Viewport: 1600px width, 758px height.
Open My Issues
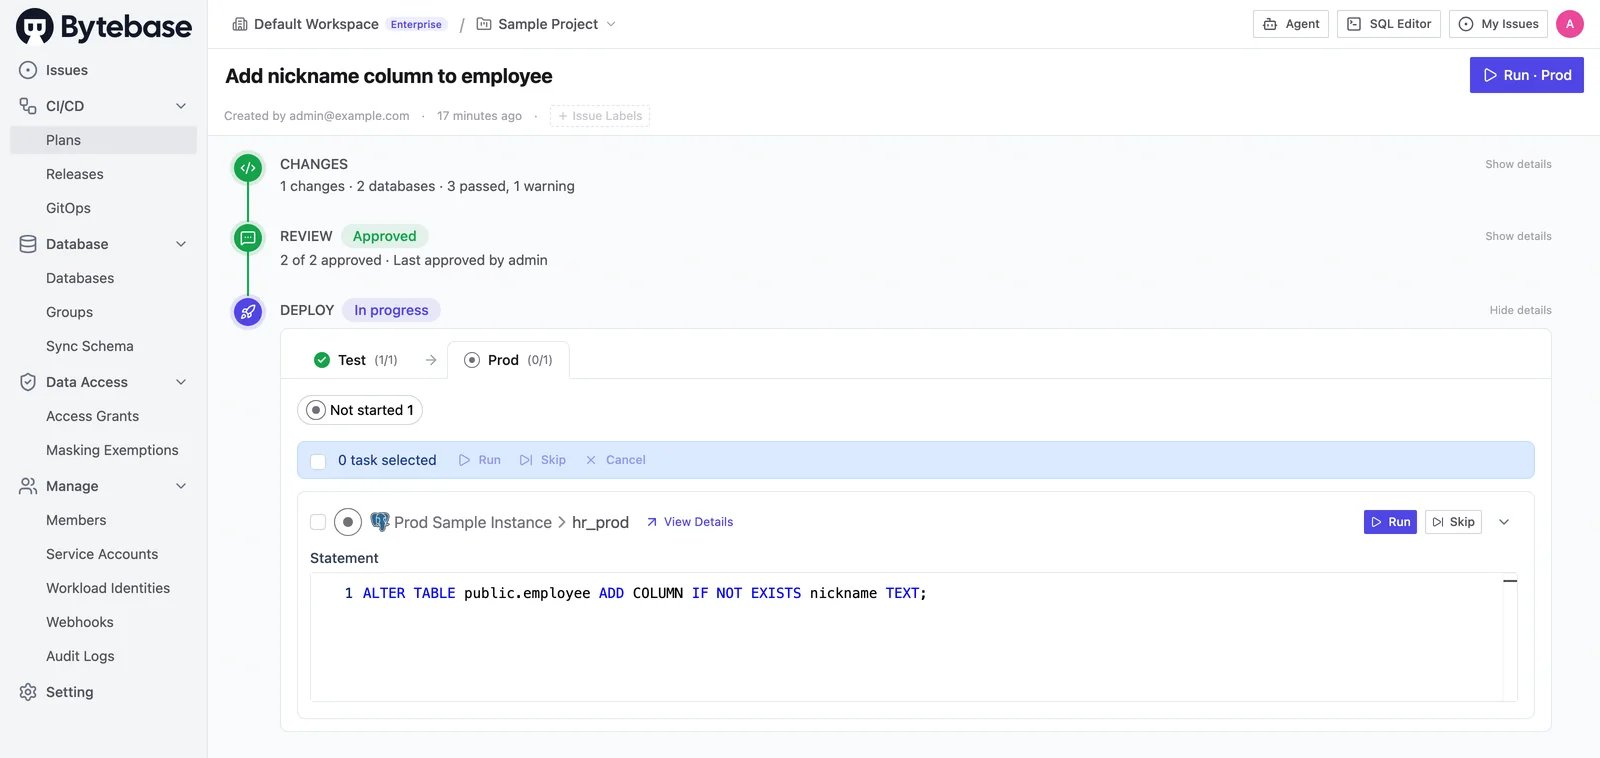pos(1498,24)
